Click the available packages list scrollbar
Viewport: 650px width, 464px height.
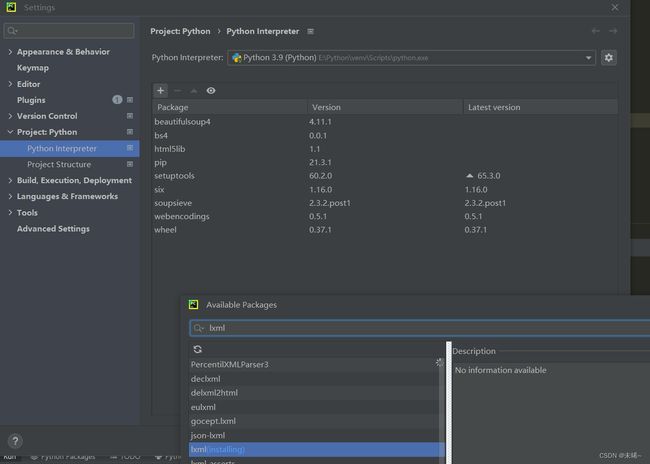tap(442, 411)
